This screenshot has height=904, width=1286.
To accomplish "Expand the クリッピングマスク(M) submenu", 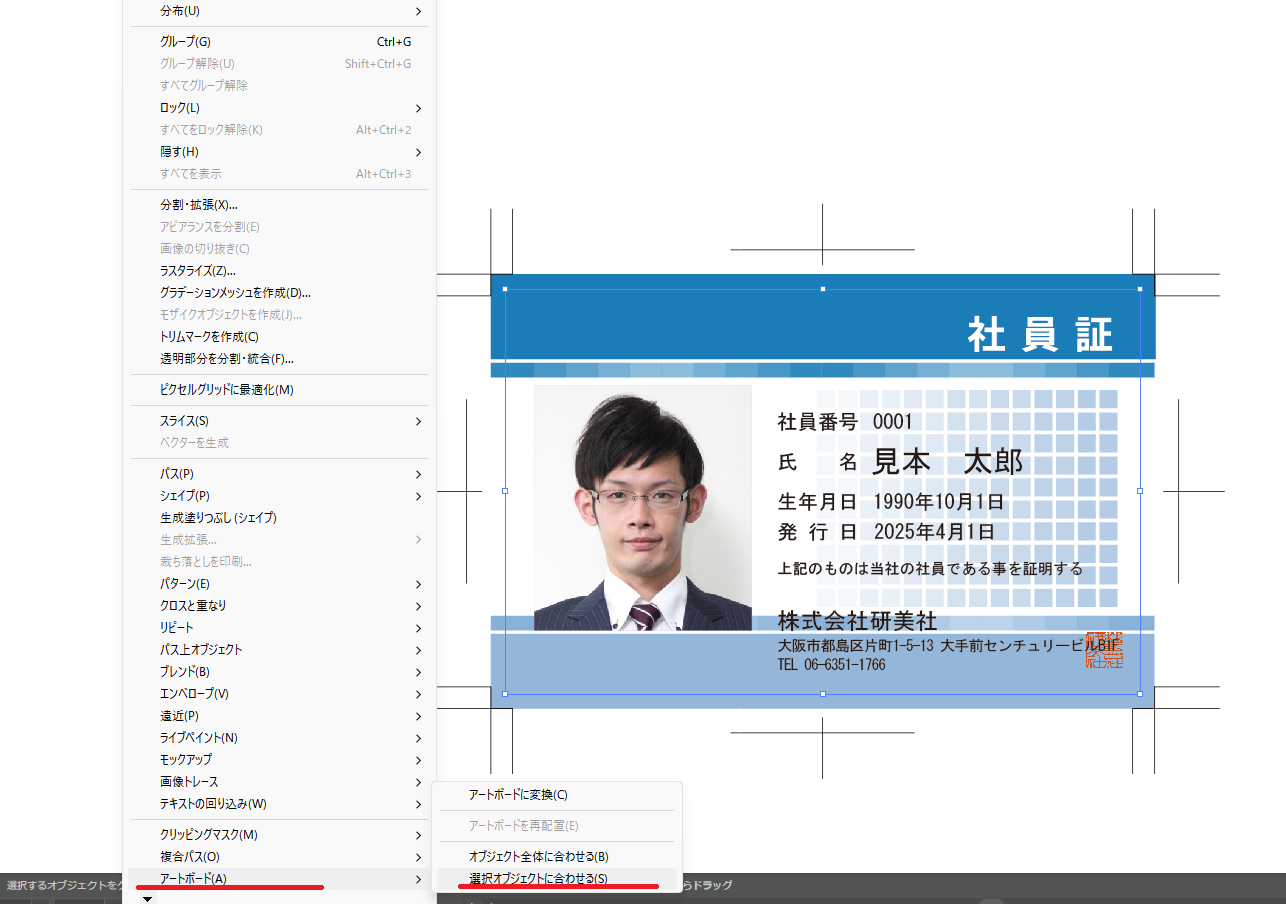I will pos(208,834).
